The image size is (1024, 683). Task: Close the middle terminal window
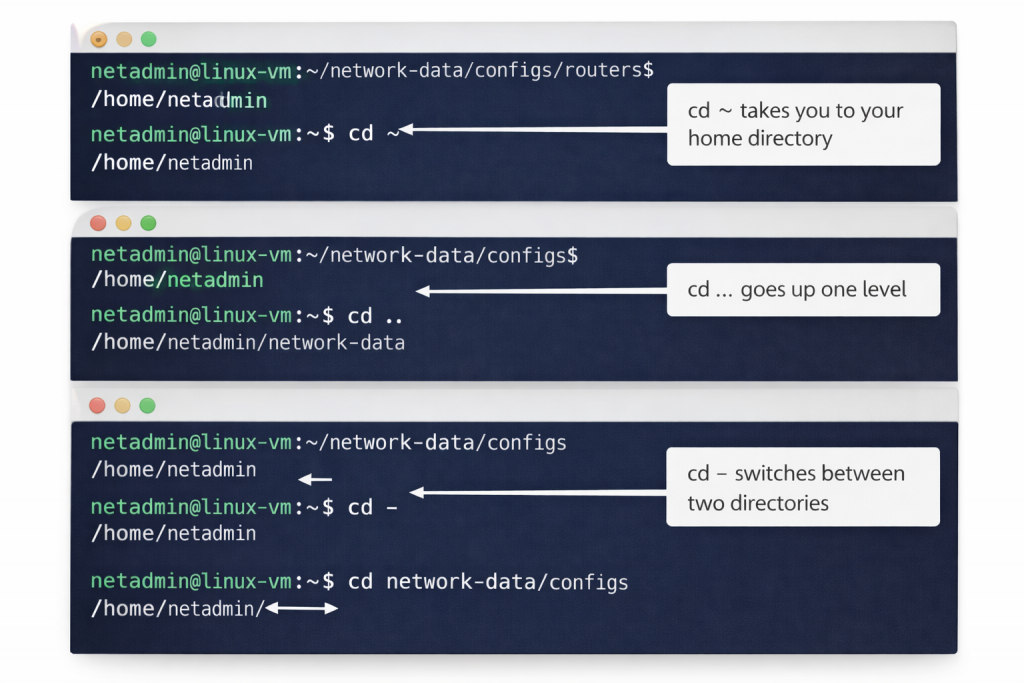tap(98, 223)
